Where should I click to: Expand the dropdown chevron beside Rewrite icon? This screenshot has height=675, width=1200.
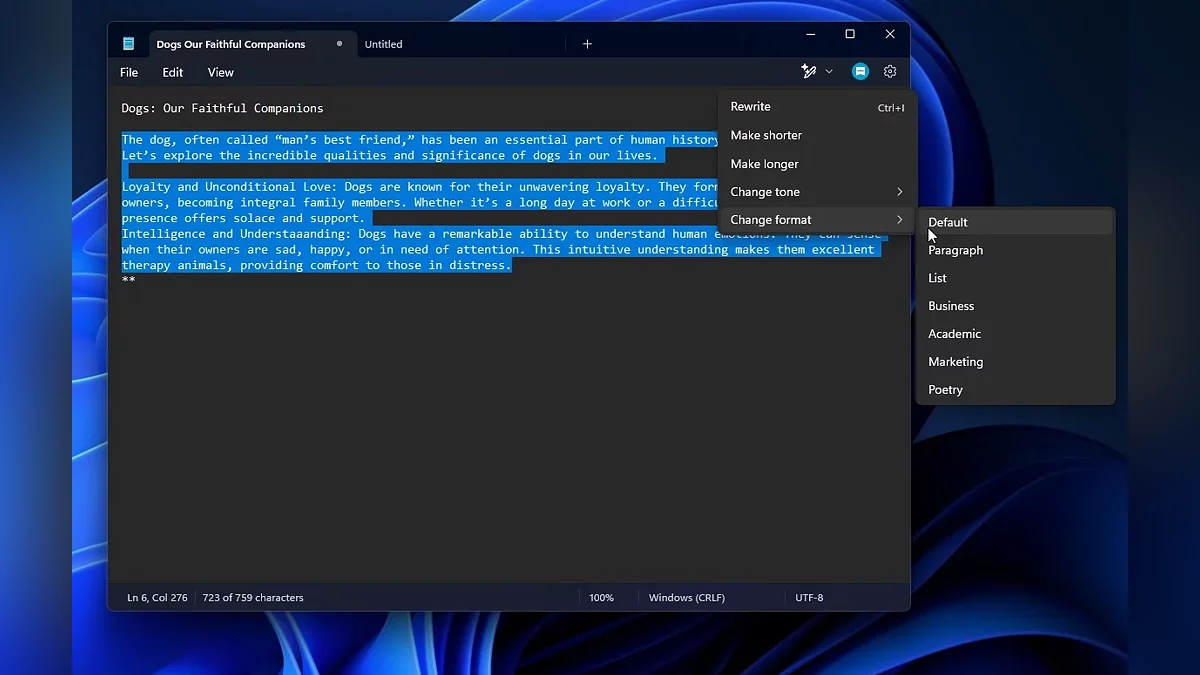(x=829, y=72)
